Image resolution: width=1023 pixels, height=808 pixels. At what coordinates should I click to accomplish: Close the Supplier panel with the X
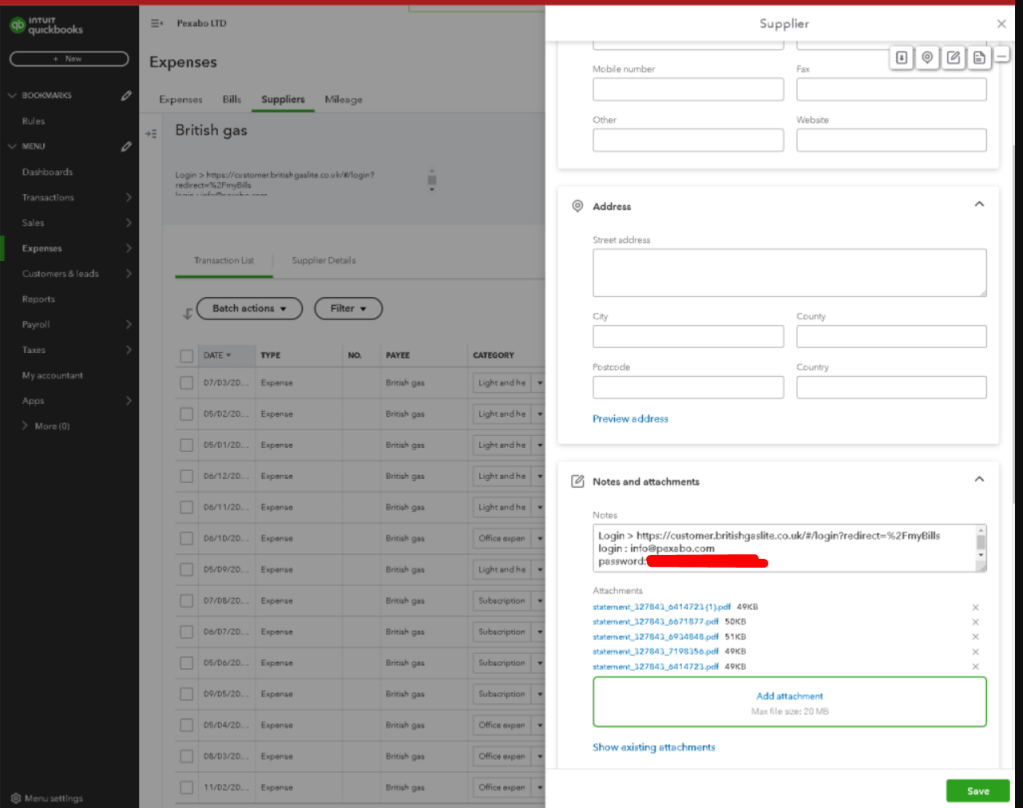[1001, 24]
